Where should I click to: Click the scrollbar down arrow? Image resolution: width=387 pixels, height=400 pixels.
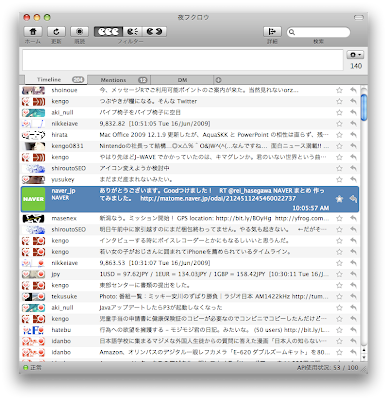(364, 357)
